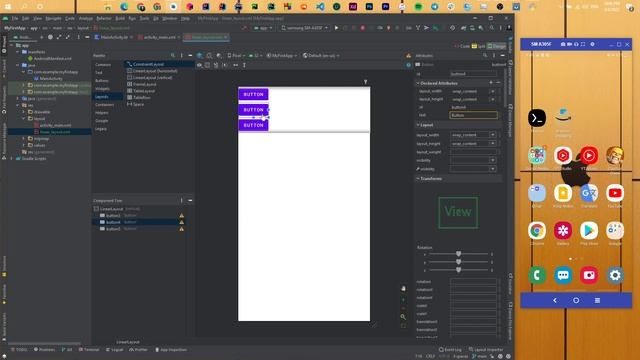Tap phone home navigation button
640x360 pixels.
tap(576, 300)
